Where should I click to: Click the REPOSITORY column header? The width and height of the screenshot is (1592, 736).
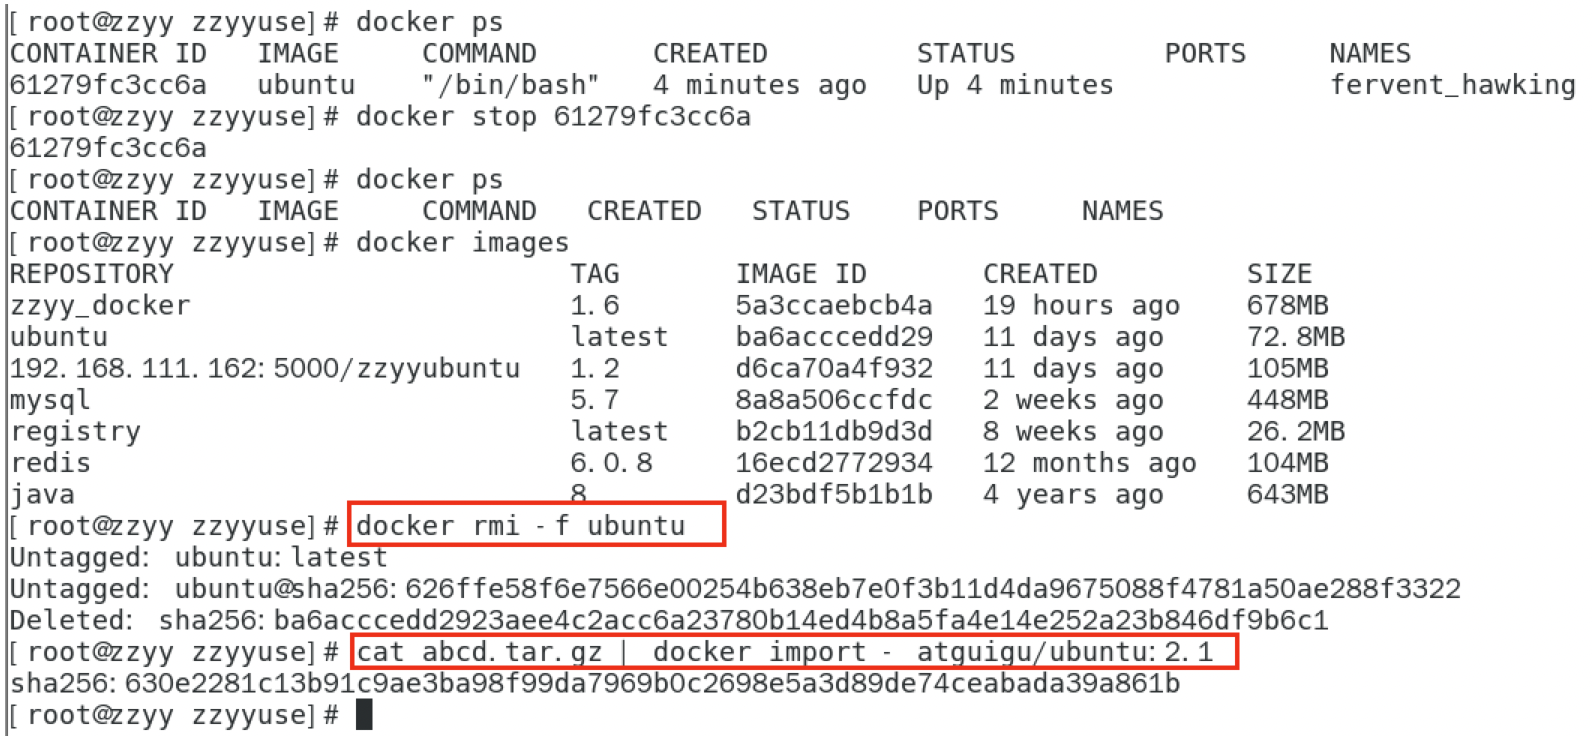point(92,274)
